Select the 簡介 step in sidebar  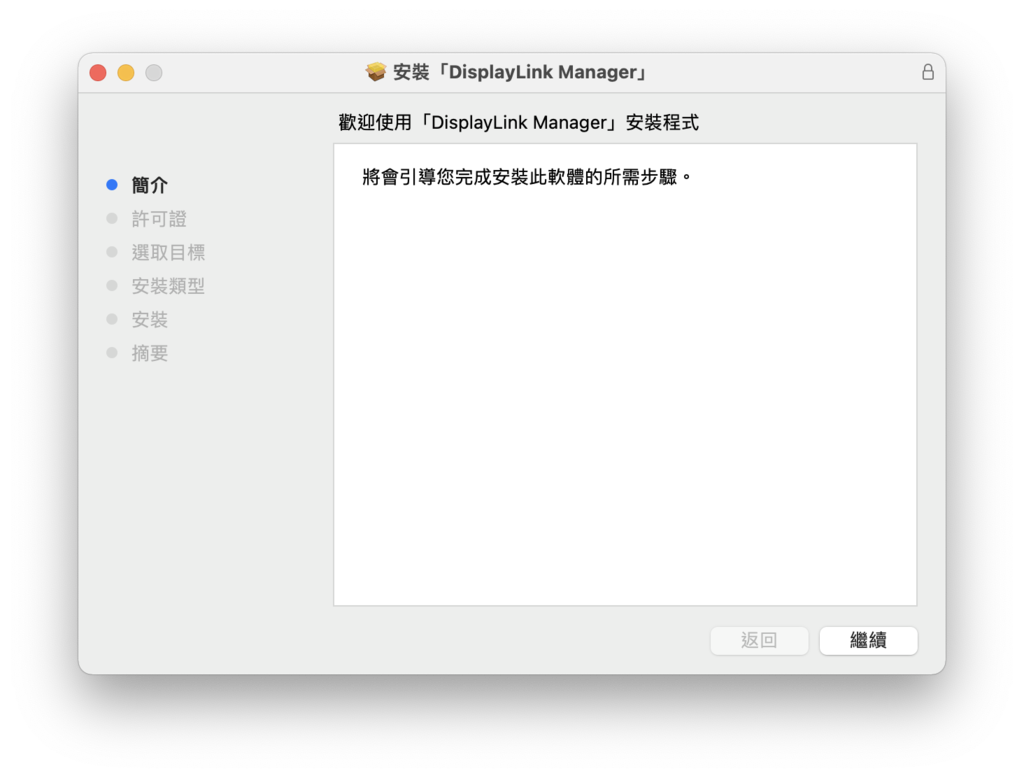pyautogui.click(x=150, y=185)
